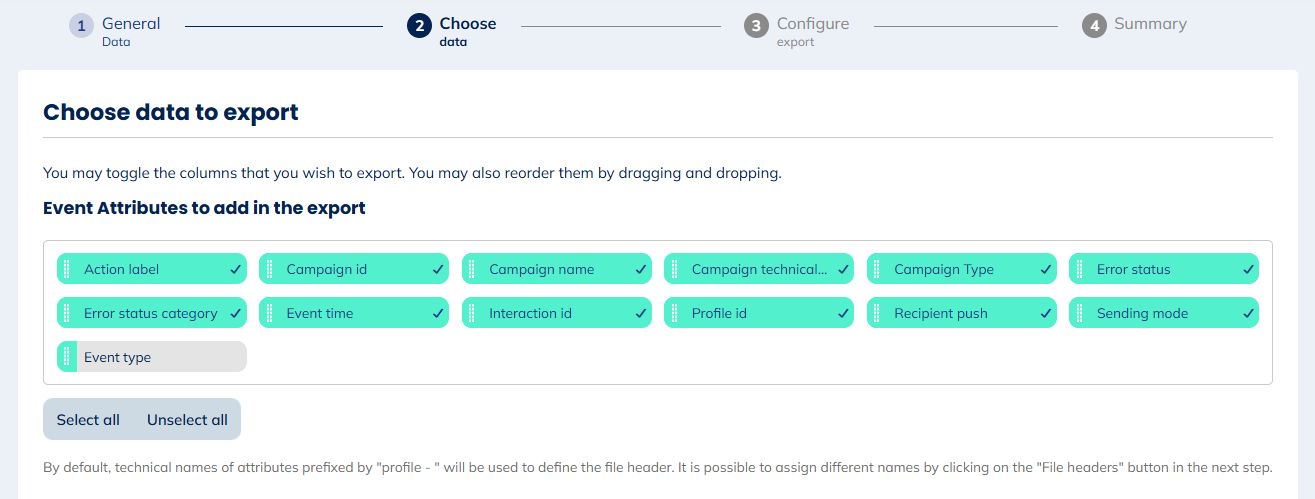Click drag handle icon on Campaign id chip
The height and width of the screenshot is (499, 1315).
coord(269,269)
